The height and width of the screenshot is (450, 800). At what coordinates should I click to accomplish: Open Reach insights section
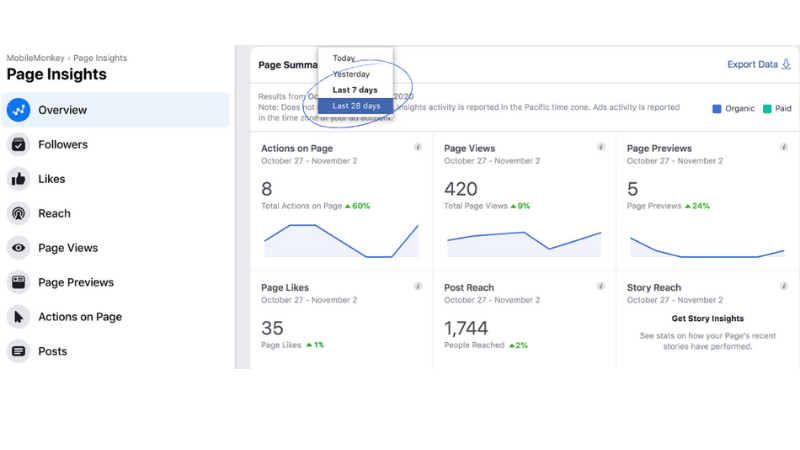[115, 213]
